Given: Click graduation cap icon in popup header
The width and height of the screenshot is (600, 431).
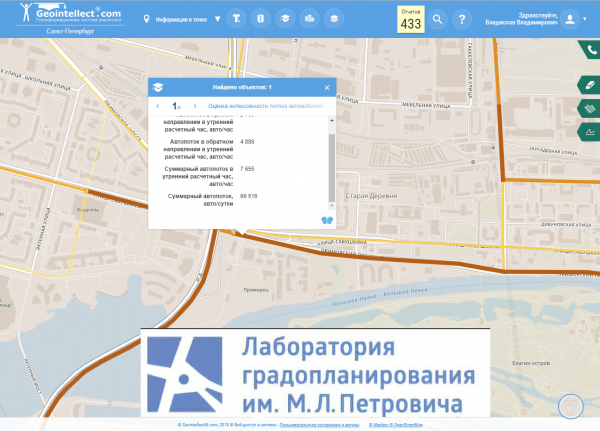Looking at the screenshot, I should [158, 88].
